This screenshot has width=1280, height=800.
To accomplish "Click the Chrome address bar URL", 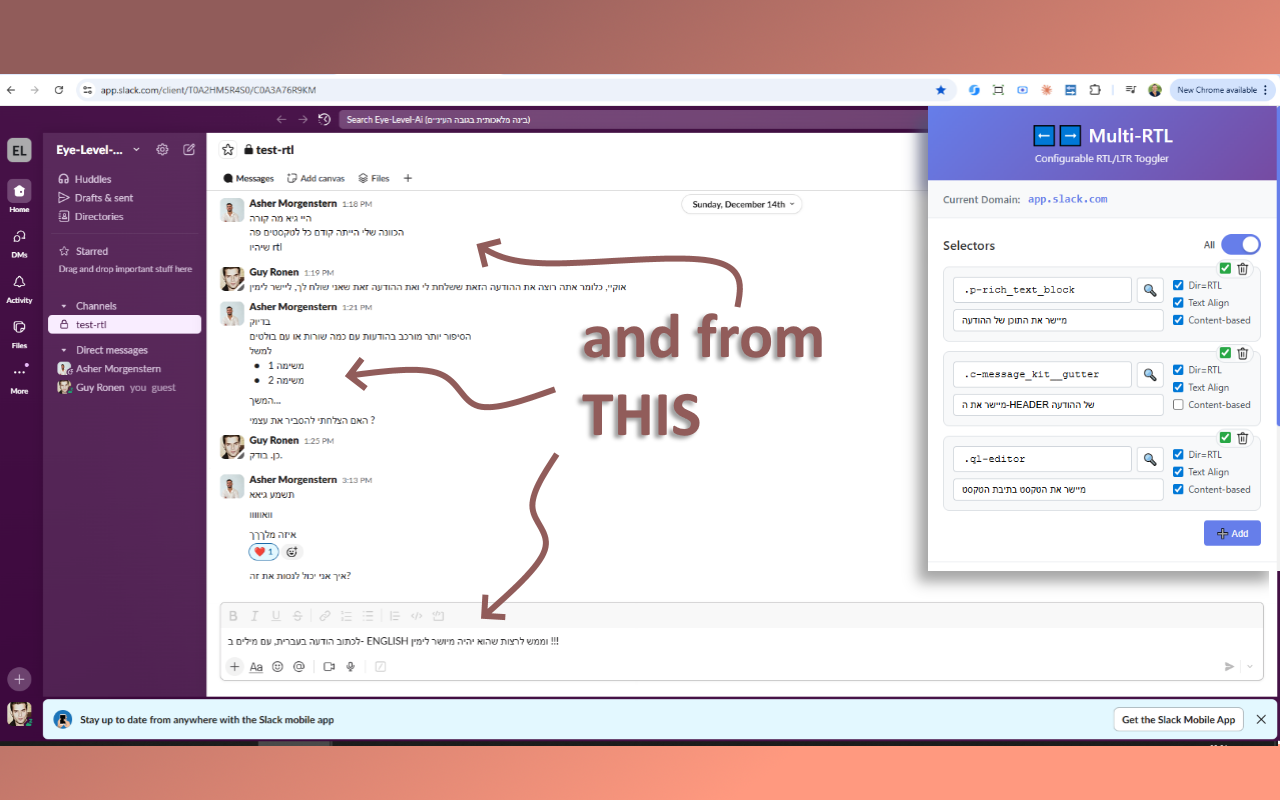I will [208, 90].
